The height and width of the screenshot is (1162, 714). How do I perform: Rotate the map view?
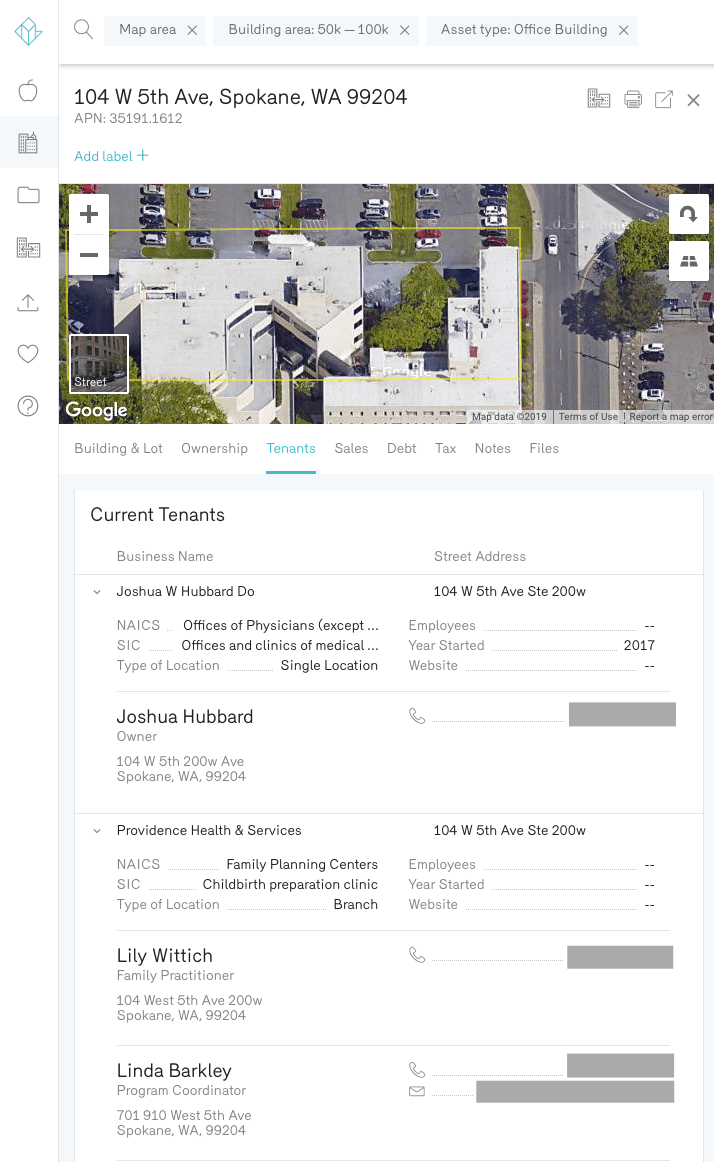[688, 214]
